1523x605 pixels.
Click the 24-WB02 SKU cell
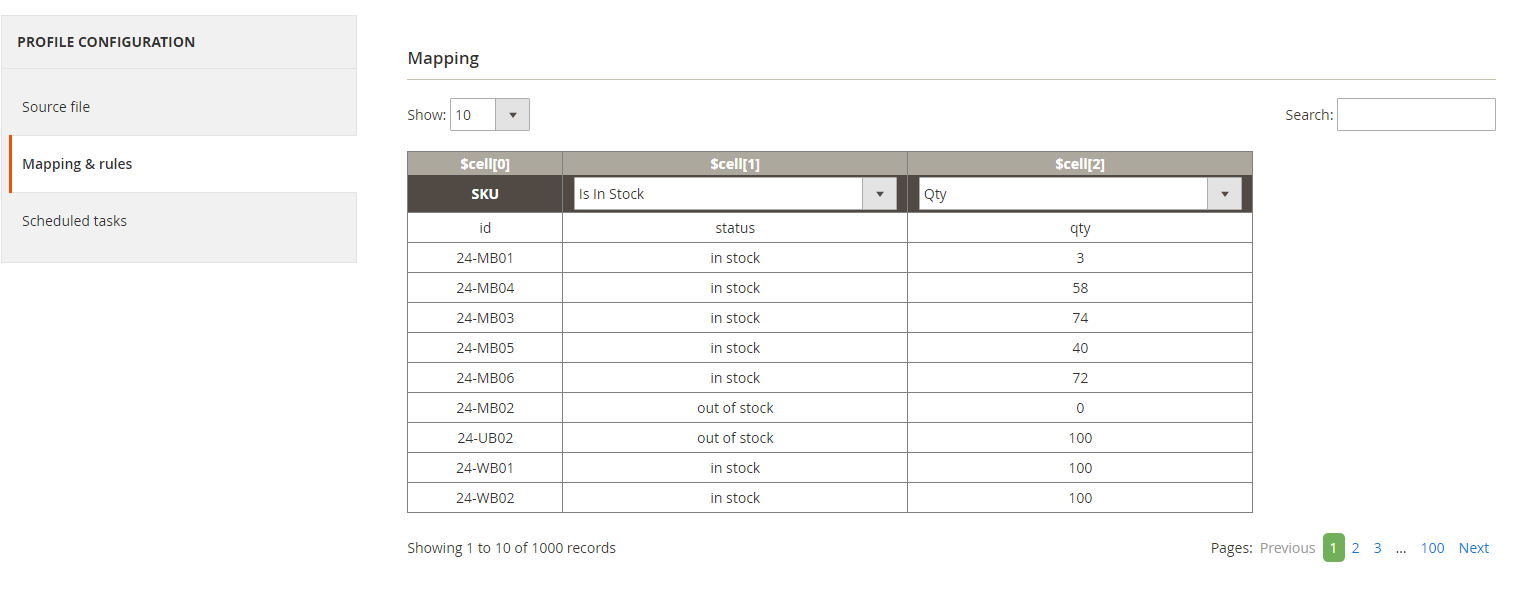point(485,498)
